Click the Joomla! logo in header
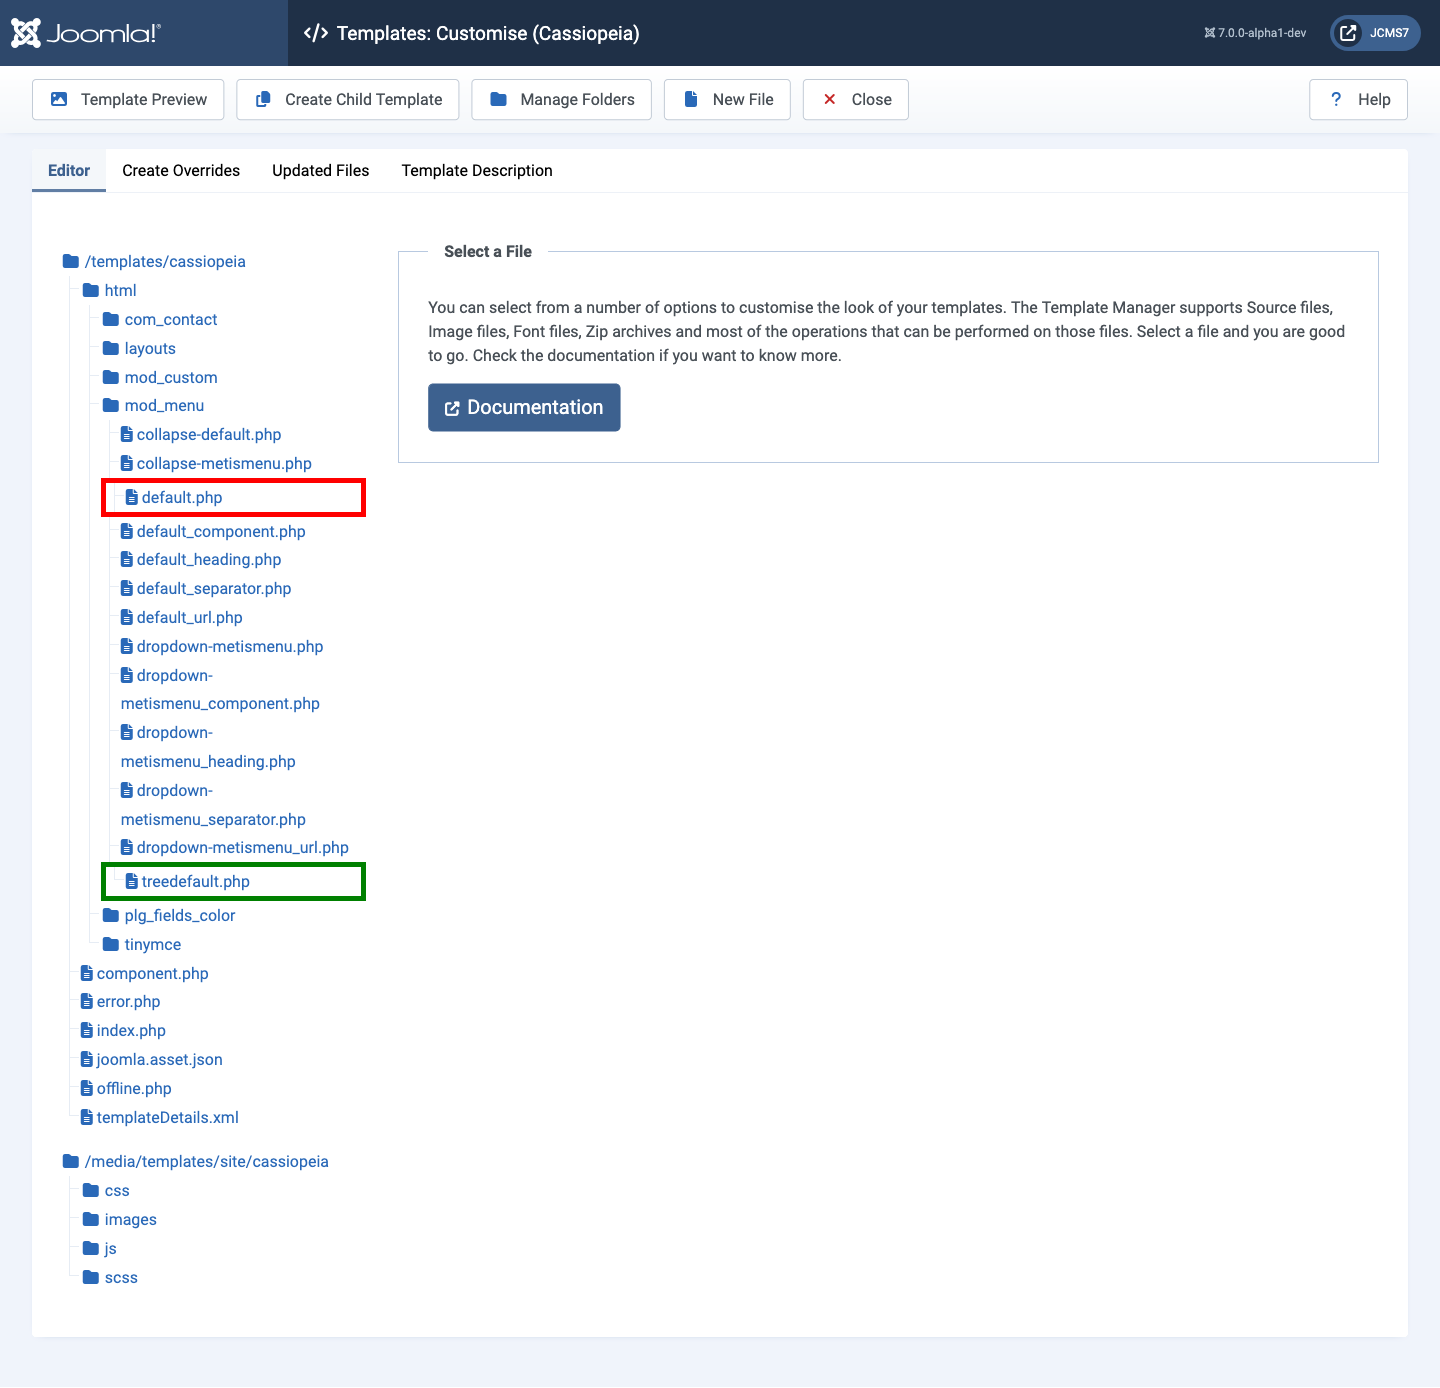The image size is (1440, 1388). click(86, 33)
